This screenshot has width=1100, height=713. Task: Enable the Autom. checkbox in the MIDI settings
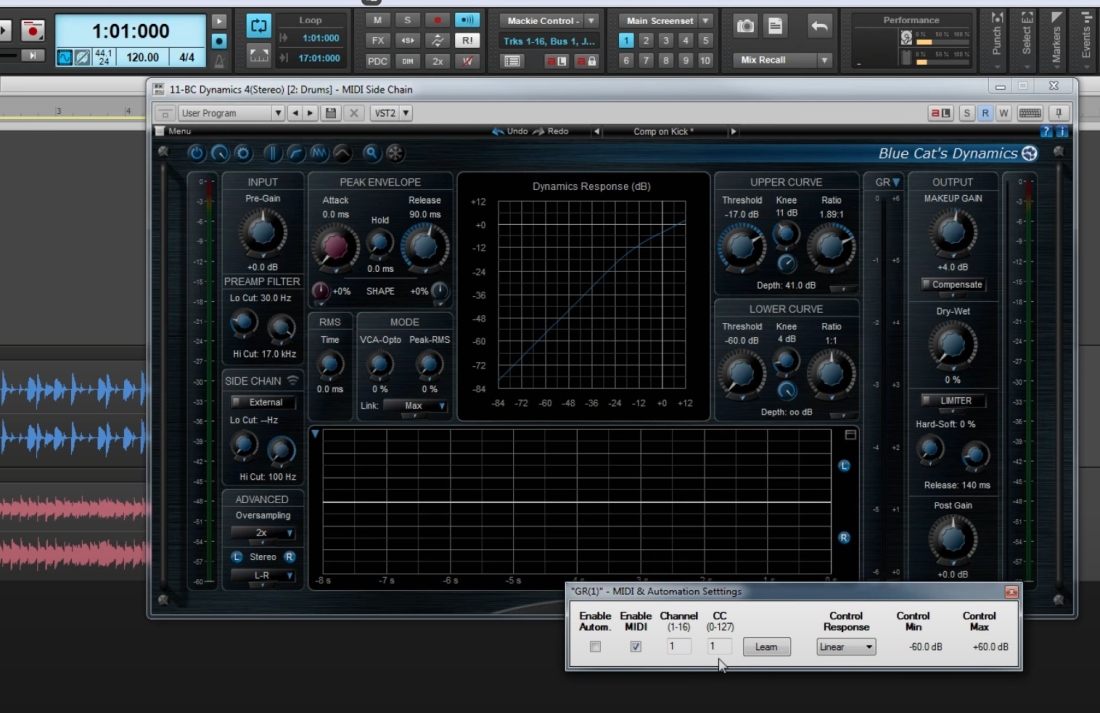coord(595,646)
